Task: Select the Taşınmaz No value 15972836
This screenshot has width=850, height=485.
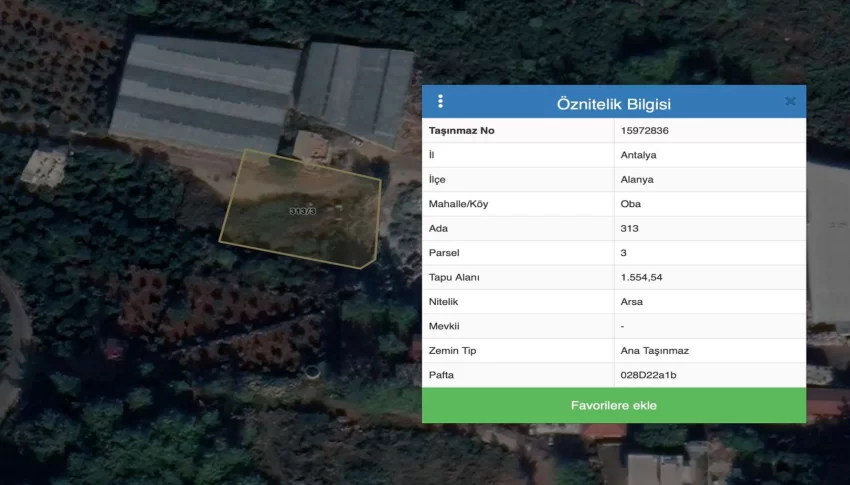Action: pos(645,131)
